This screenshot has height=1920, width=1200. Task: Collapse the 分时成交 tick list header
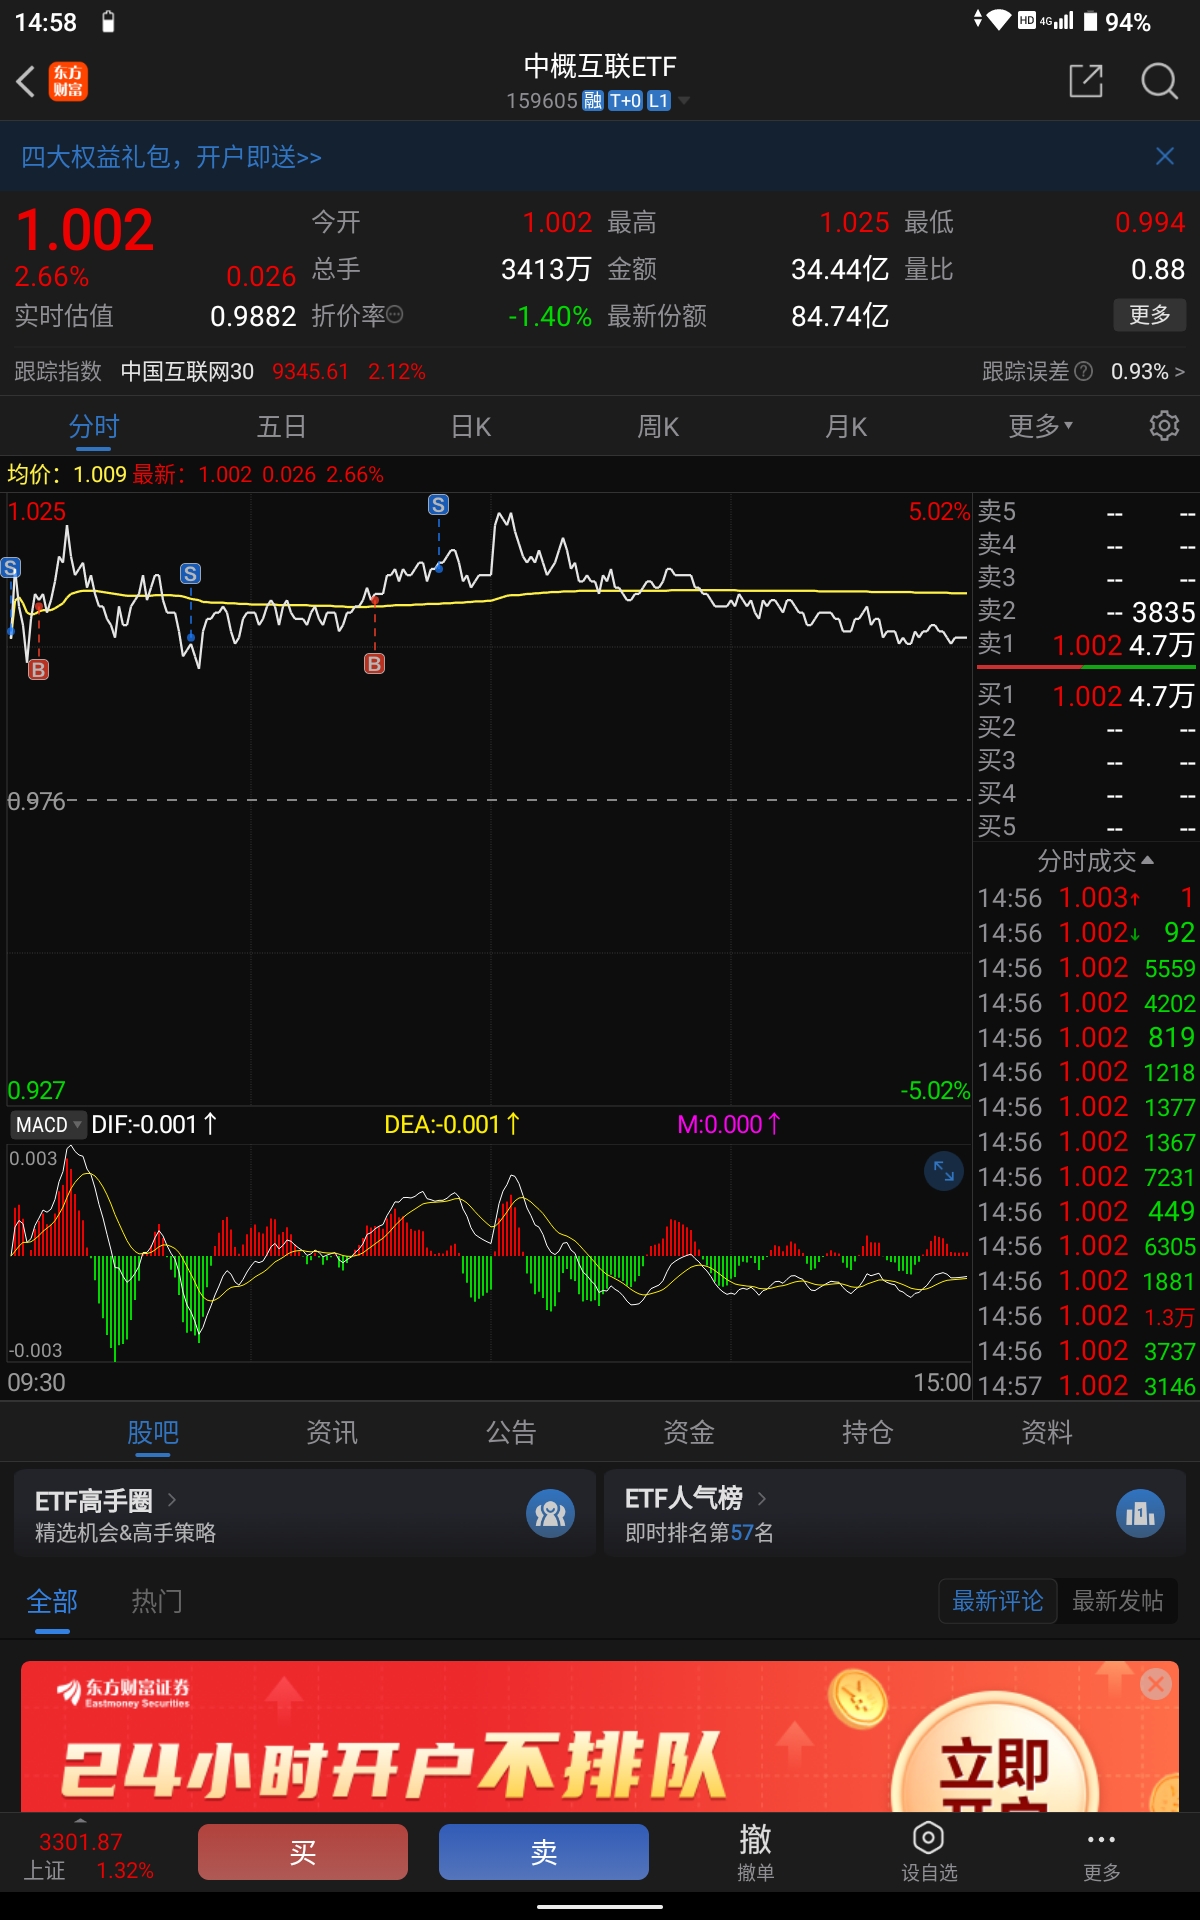click(1095, 860)
